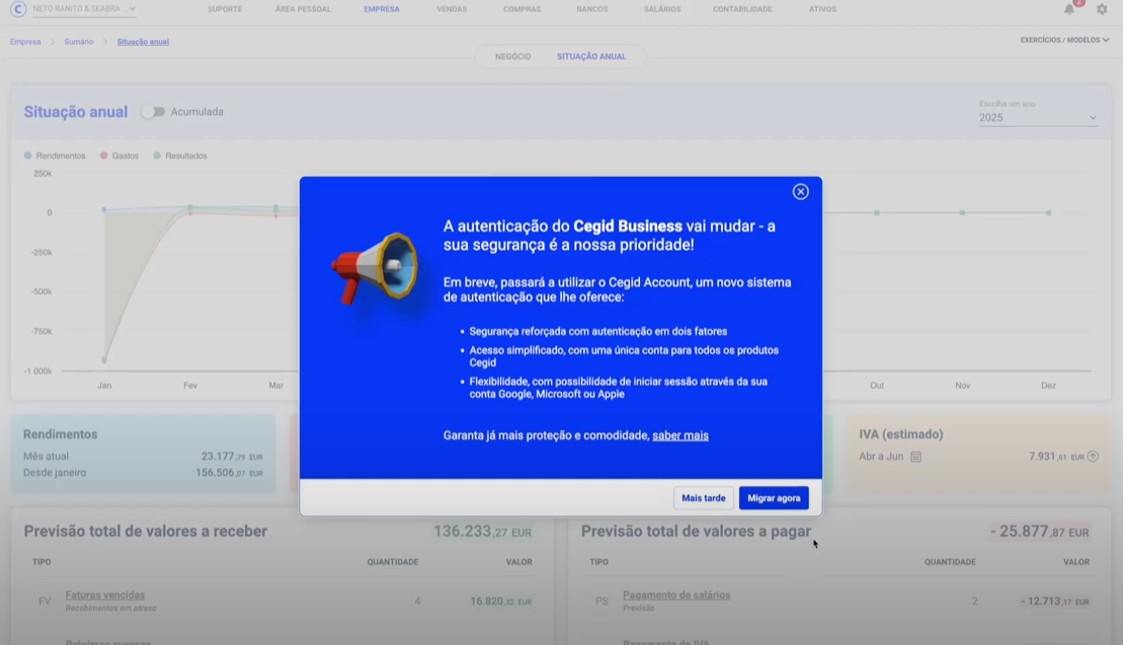Toggle the Acumulada switch
The image size is (1123, 645).
tap(152, 112)
